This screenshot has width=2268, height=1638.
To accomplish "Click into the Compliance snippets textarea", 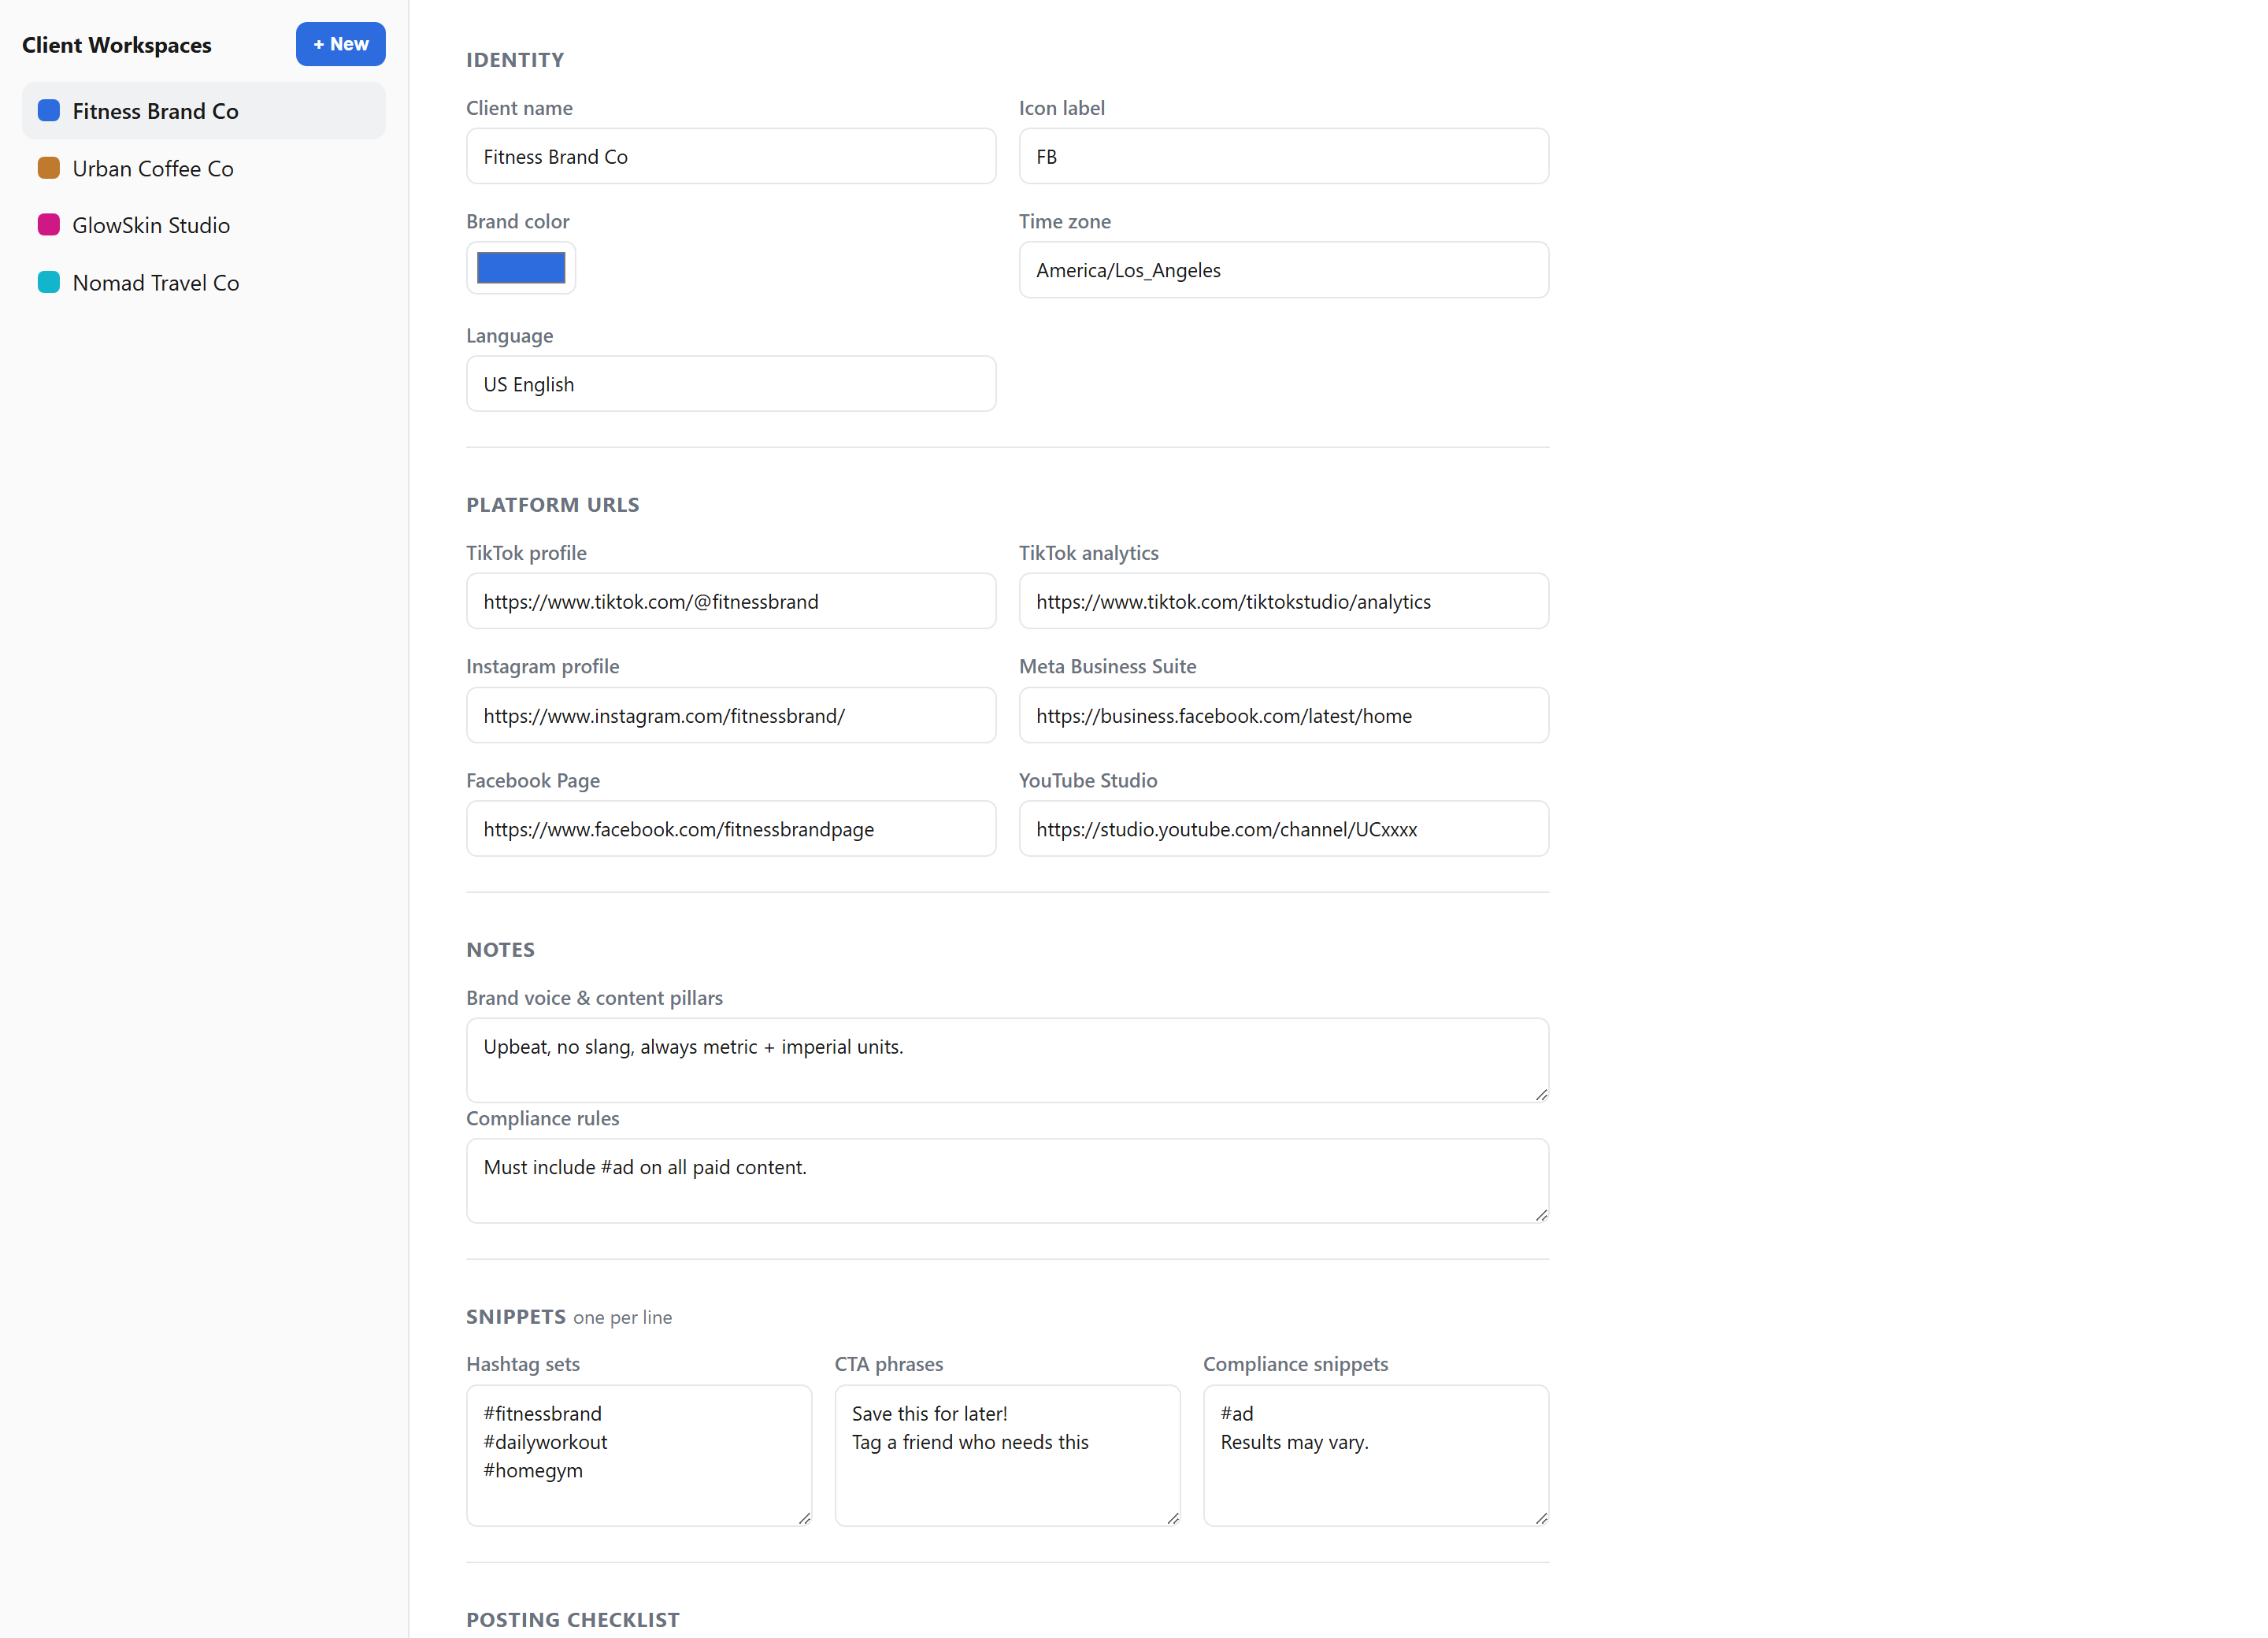I will (1376, 1456).
